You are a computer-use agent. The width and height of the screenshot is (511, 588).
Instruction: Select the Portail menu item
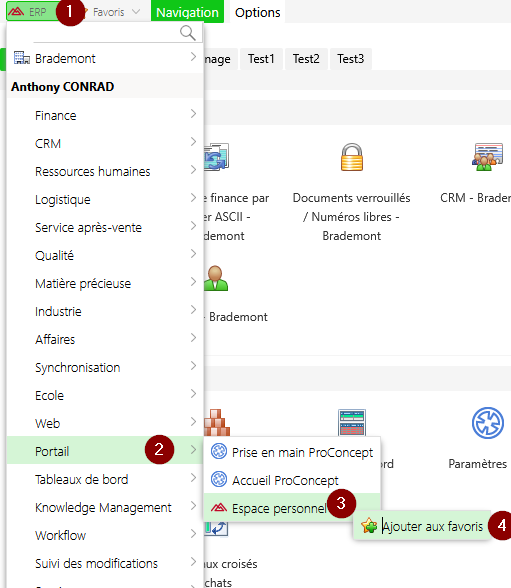pos(105,451)
